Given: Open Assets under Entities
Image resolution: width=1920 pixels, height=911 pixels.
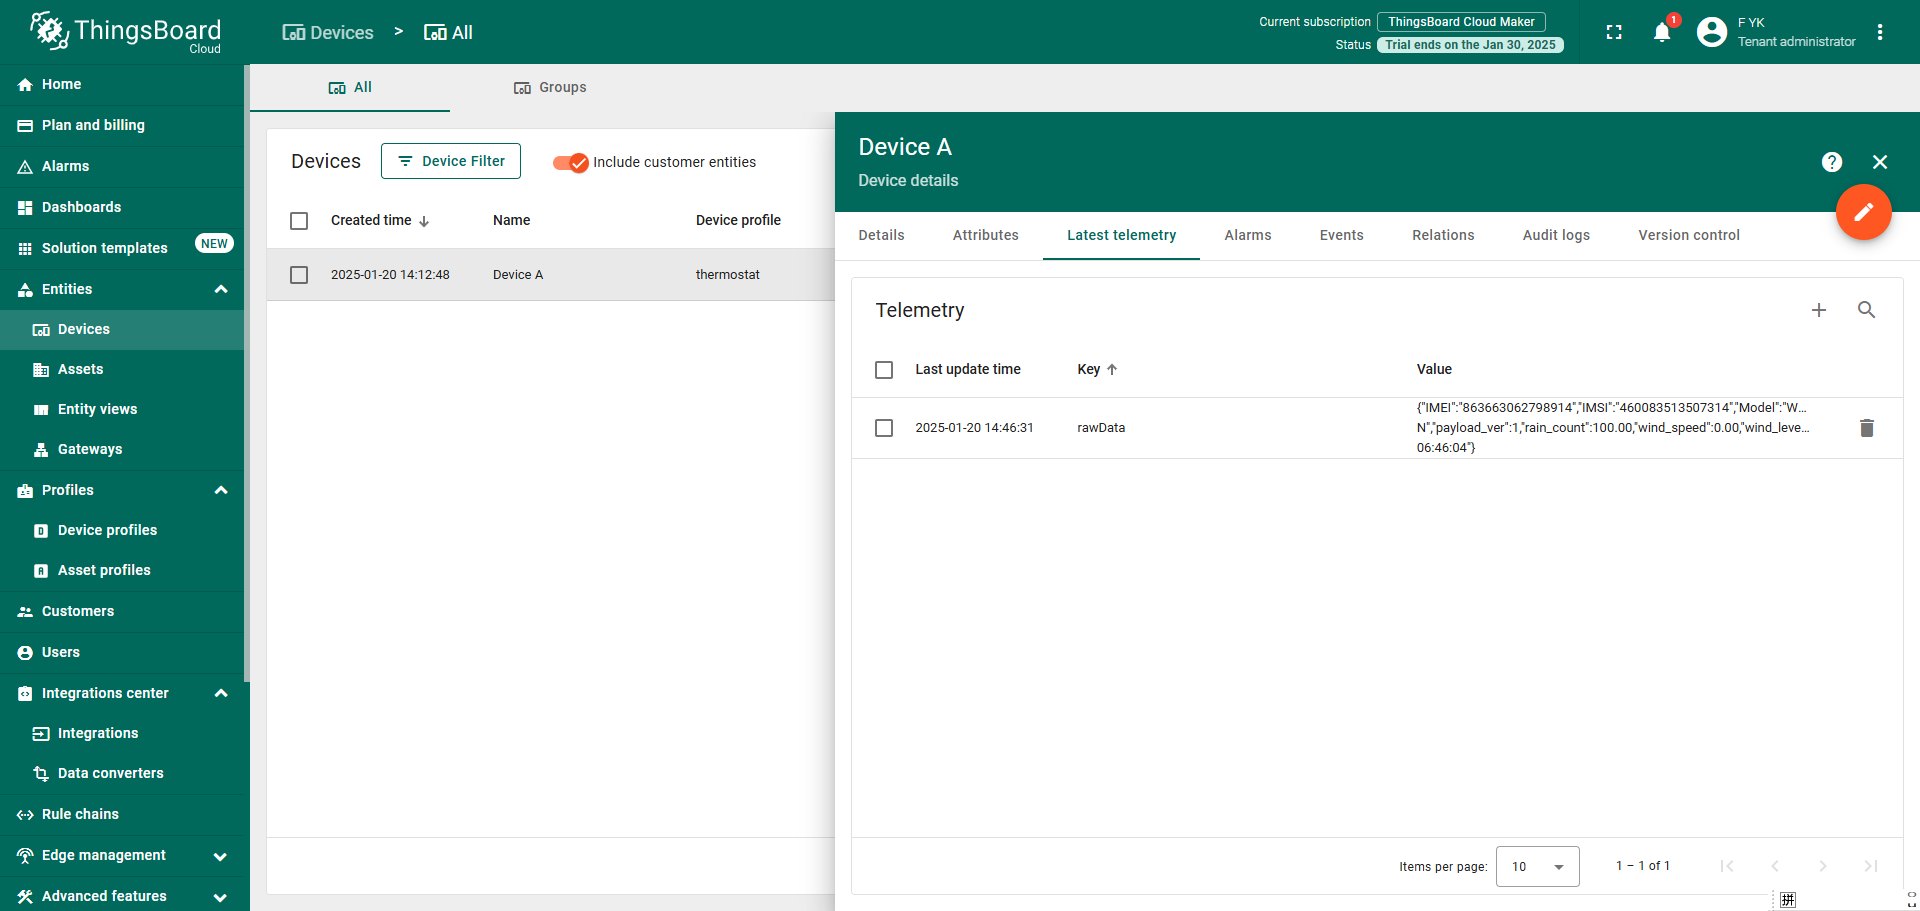Looking at the screenshot, I should click(122, 369).
